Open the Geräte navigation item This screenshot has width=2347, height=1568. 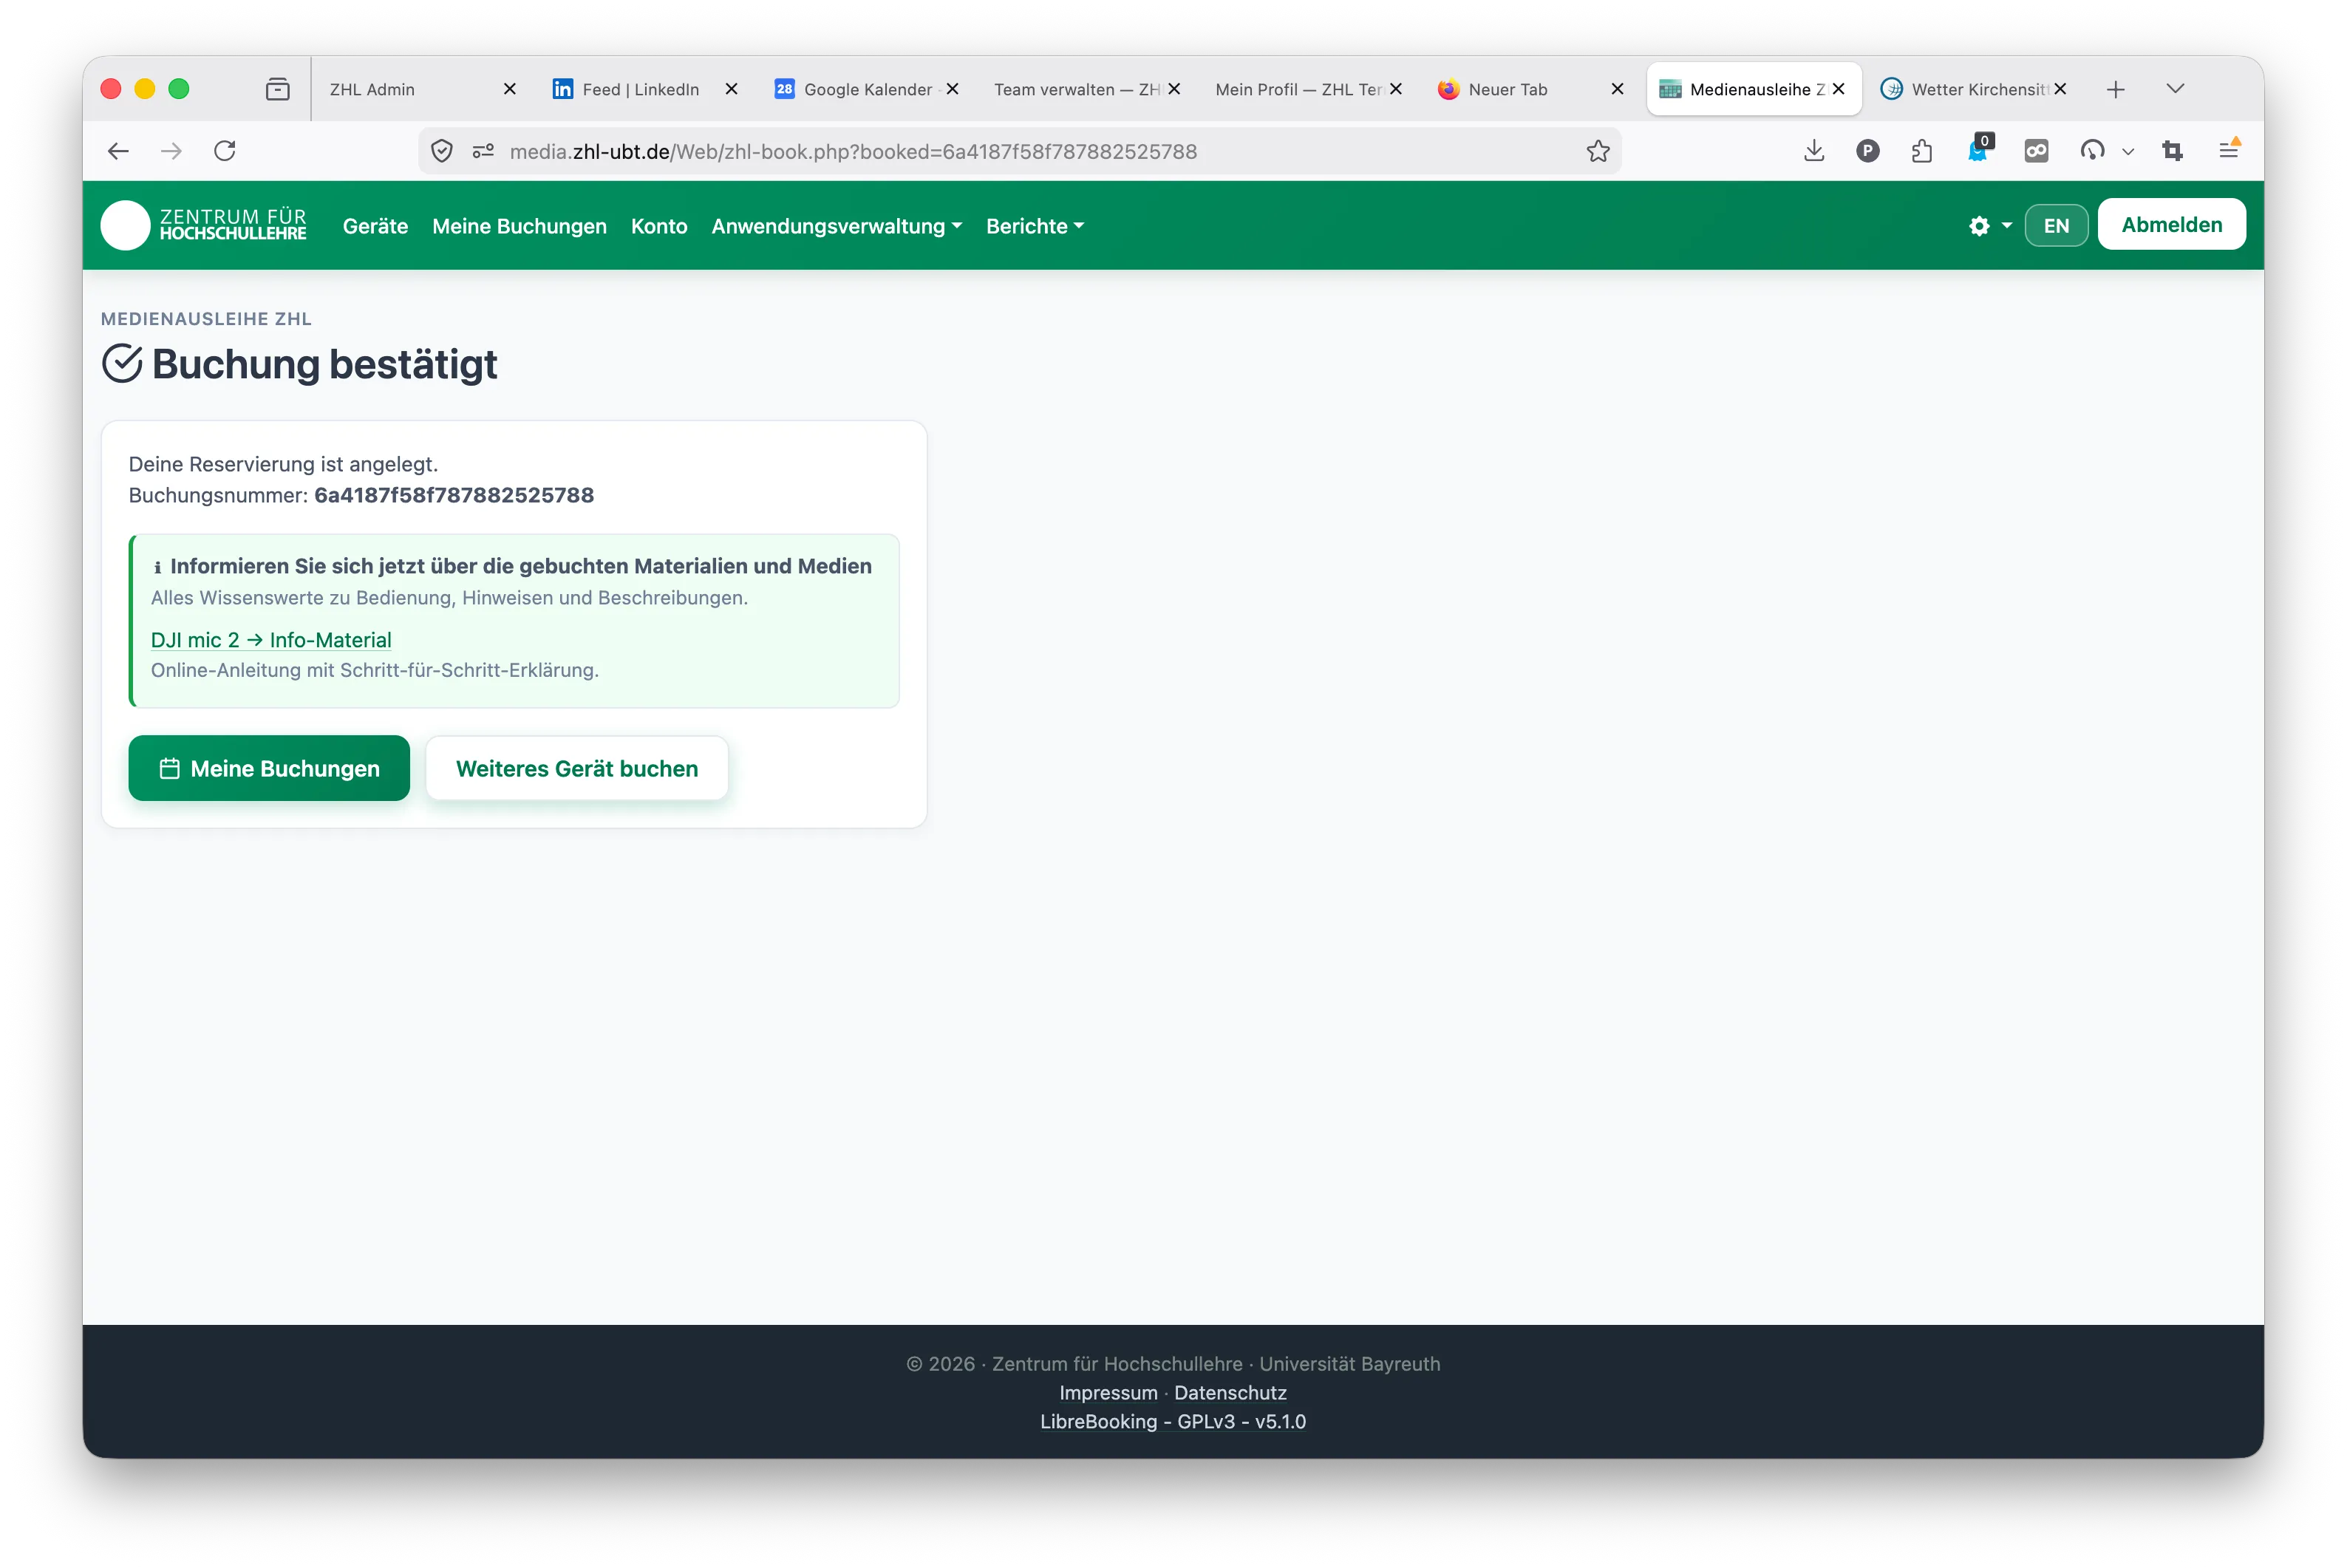[x=375, y=226]
